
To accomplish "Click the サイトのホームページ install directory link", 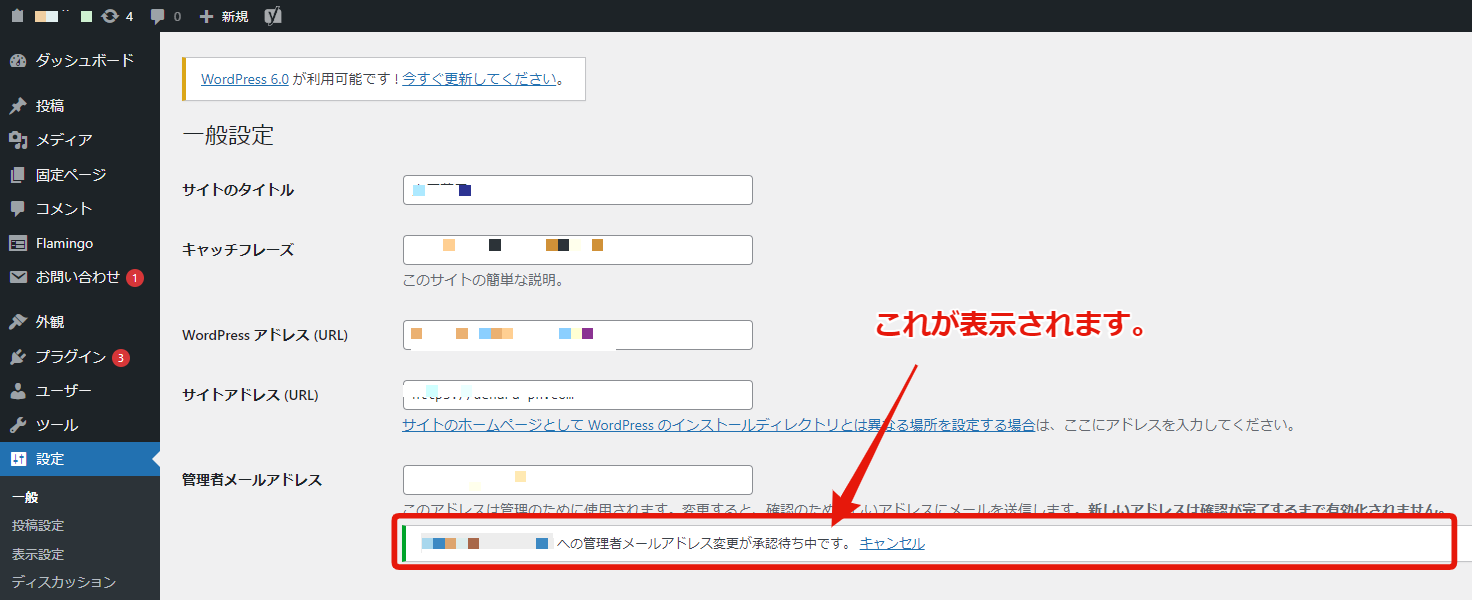I will [718, 425].
